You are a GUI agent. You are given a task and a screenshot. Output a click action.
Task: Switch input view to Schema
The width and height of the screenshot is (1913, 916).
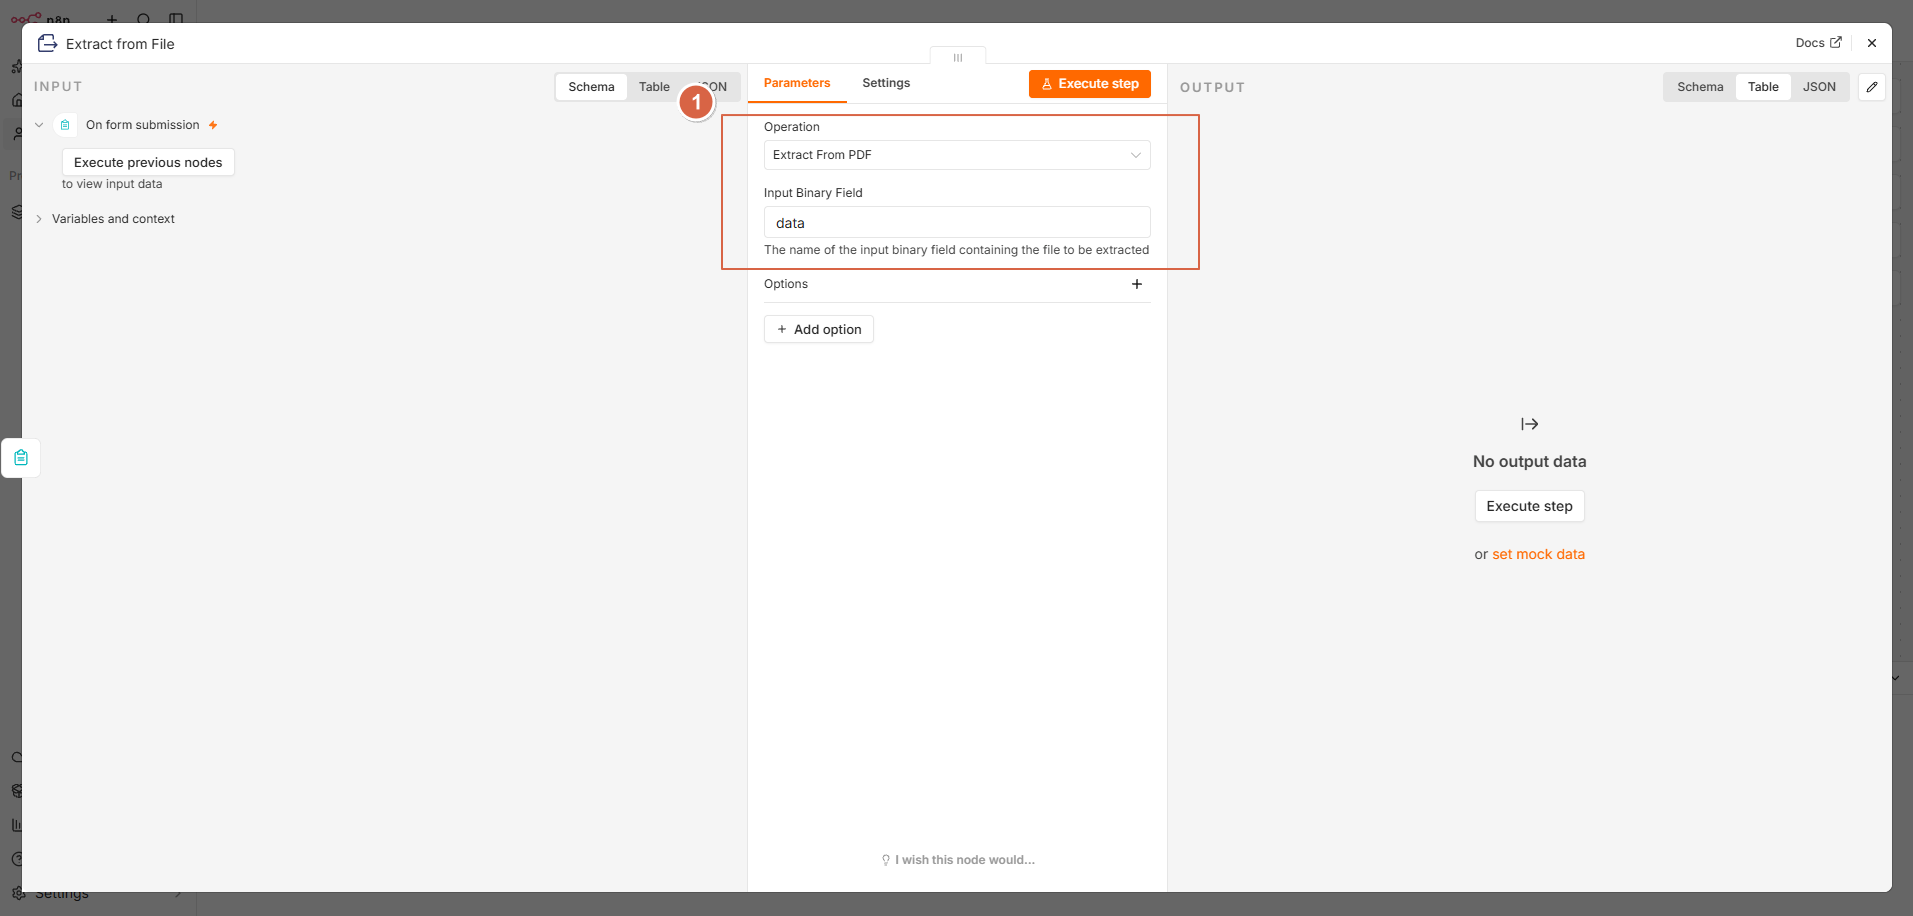[591, 87]
